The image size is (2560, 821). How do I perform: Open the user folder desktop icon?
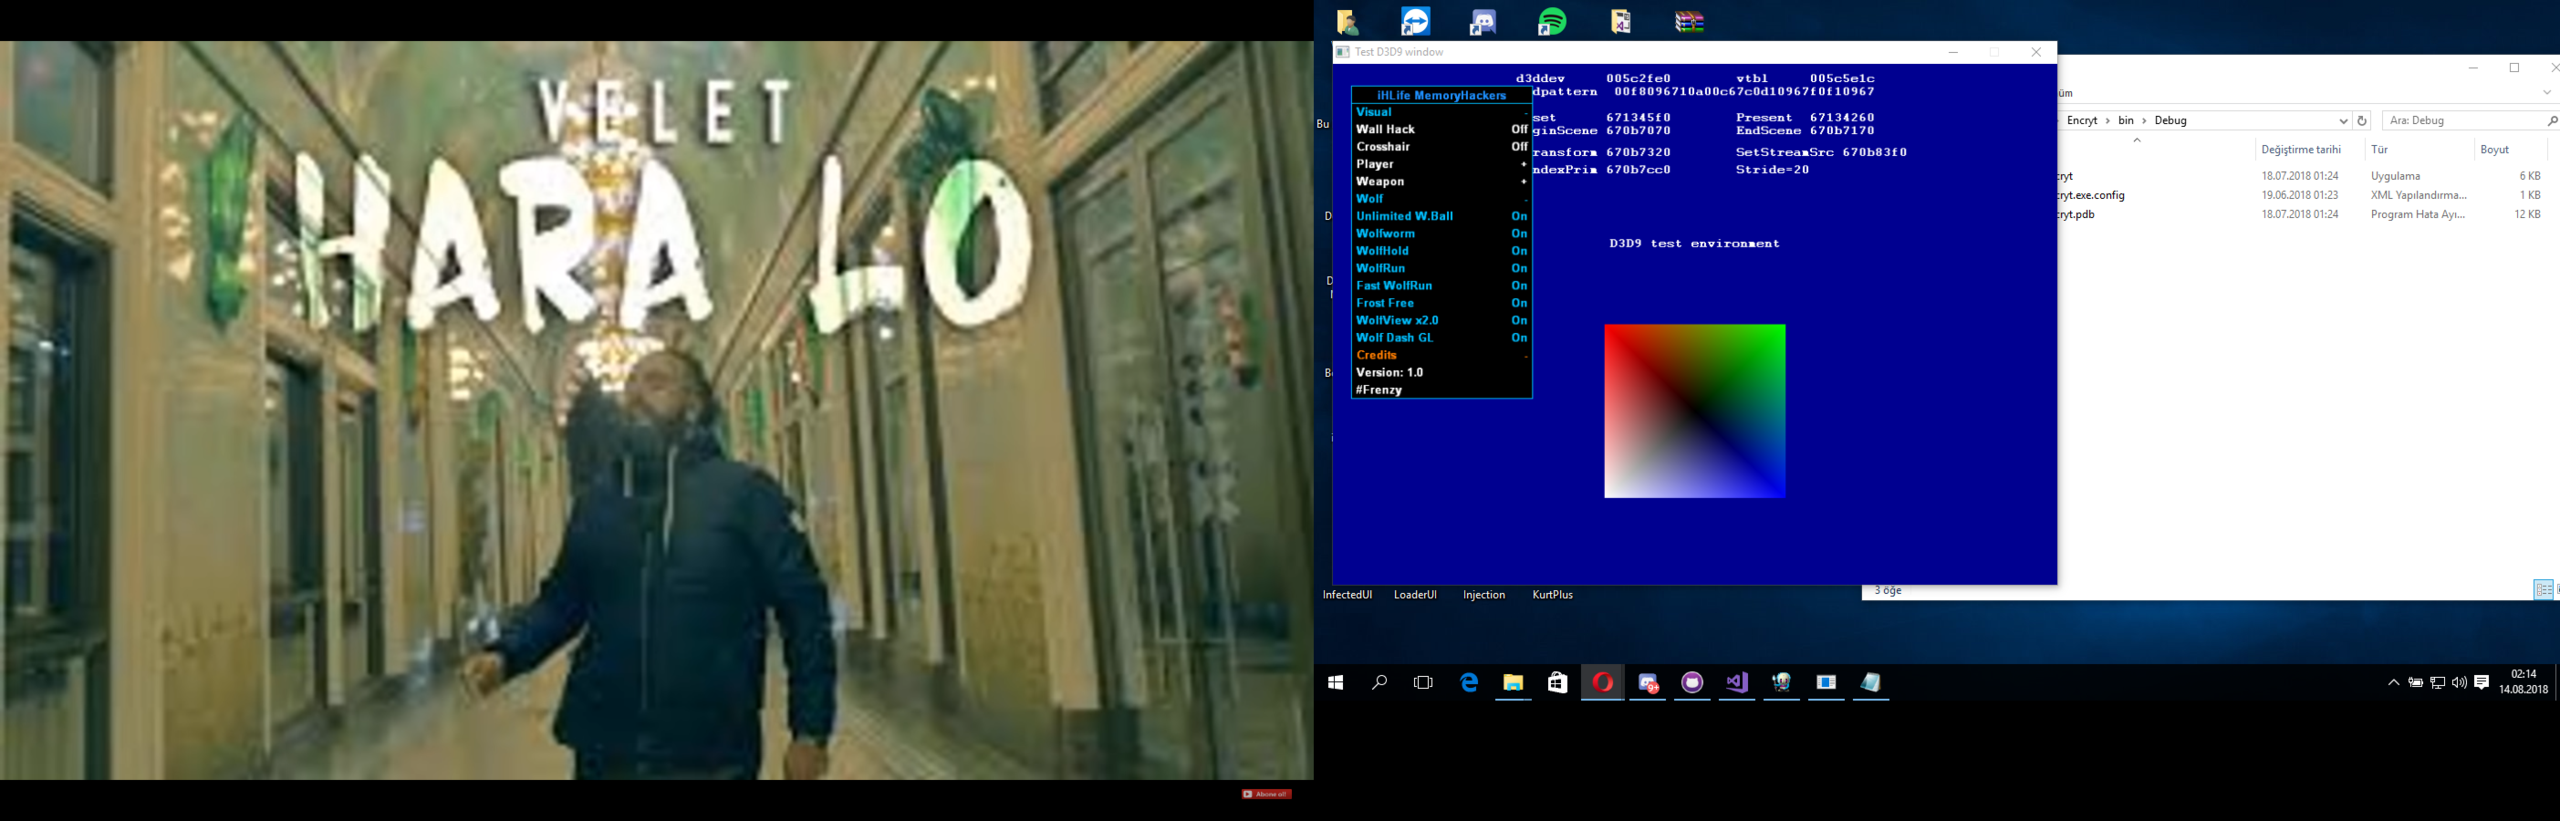click(x=1347, y=21)
